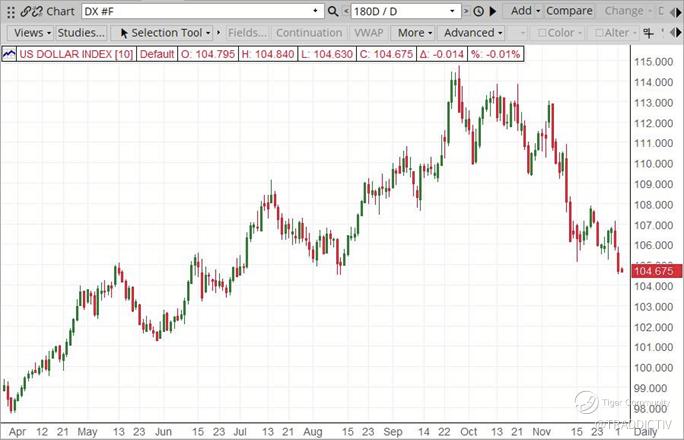
Task: Expand the DX #F symbol dropdown
Action: point(315,11)
